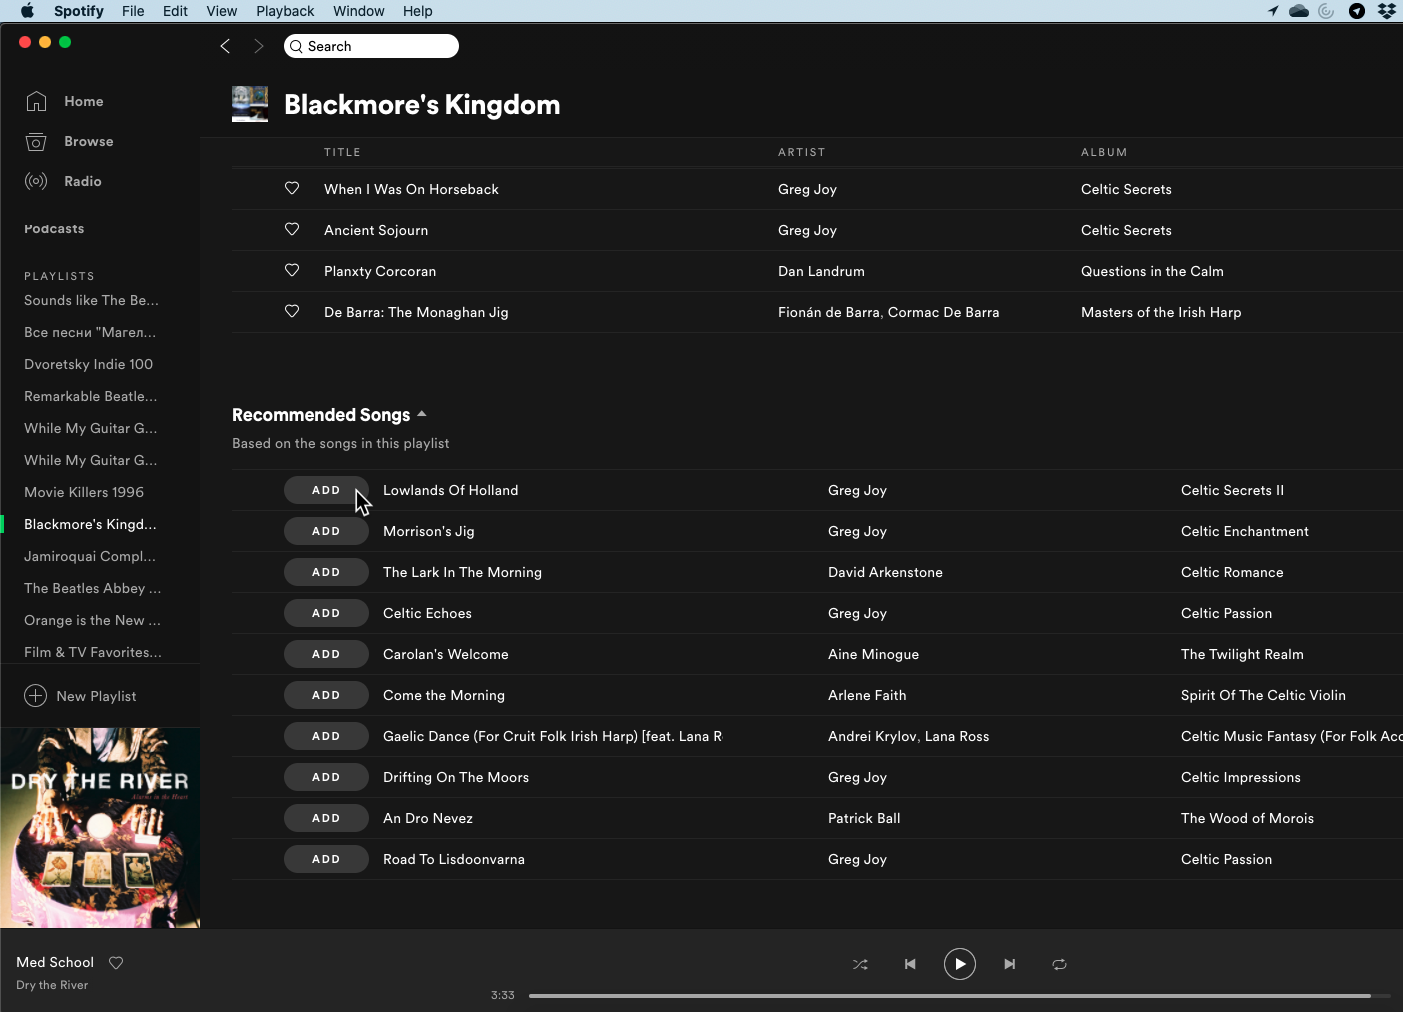Like the song Planxty Corcoran

[292, 271]
